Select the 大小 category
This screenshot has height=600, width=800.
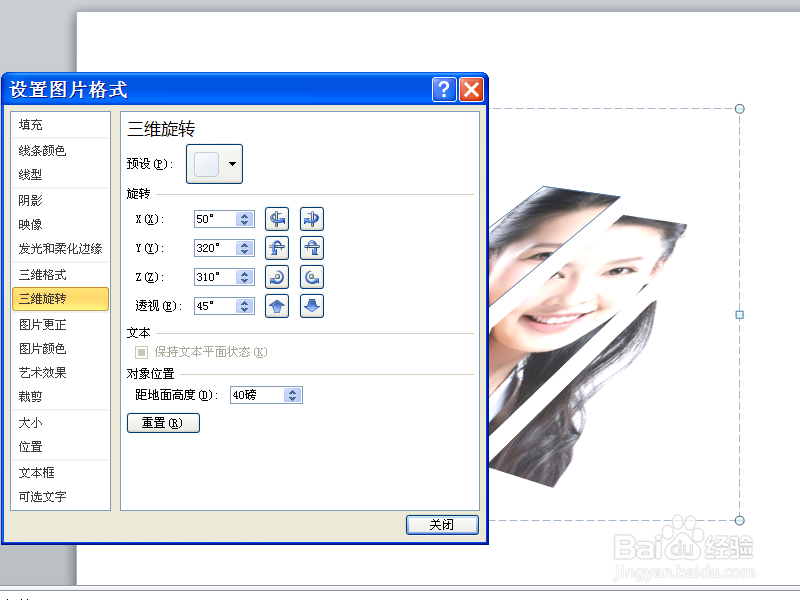click(60, 423)
